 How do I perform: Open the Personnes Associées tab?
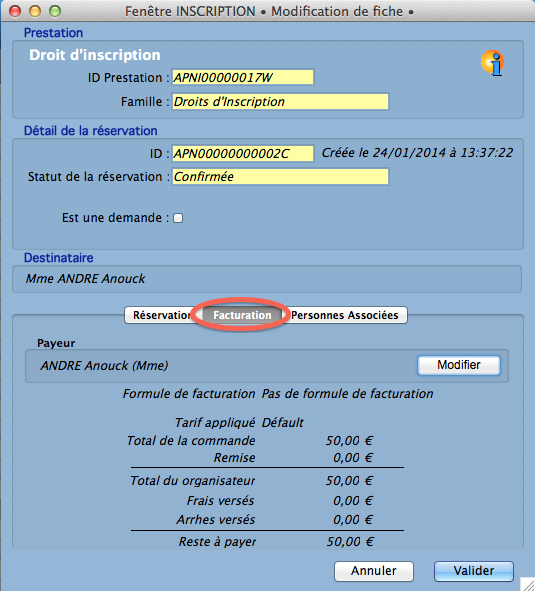coord(345,315)
